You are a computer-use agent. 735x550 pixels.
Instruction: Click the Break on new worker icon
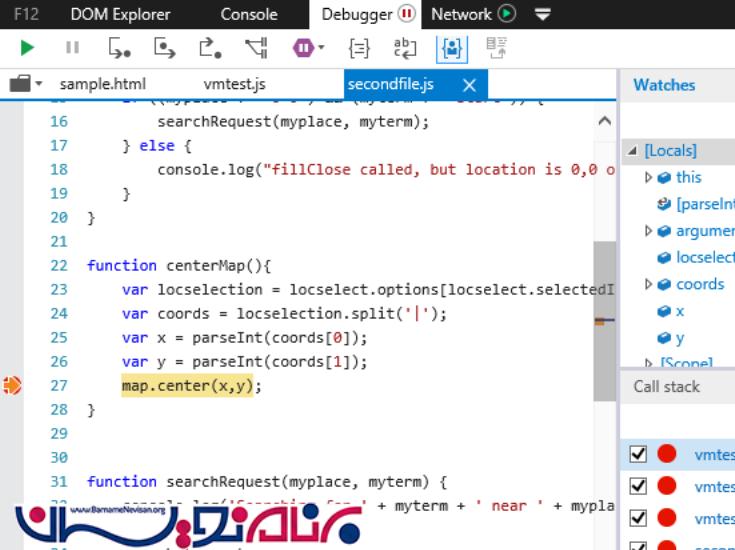(x=256, y=47)
